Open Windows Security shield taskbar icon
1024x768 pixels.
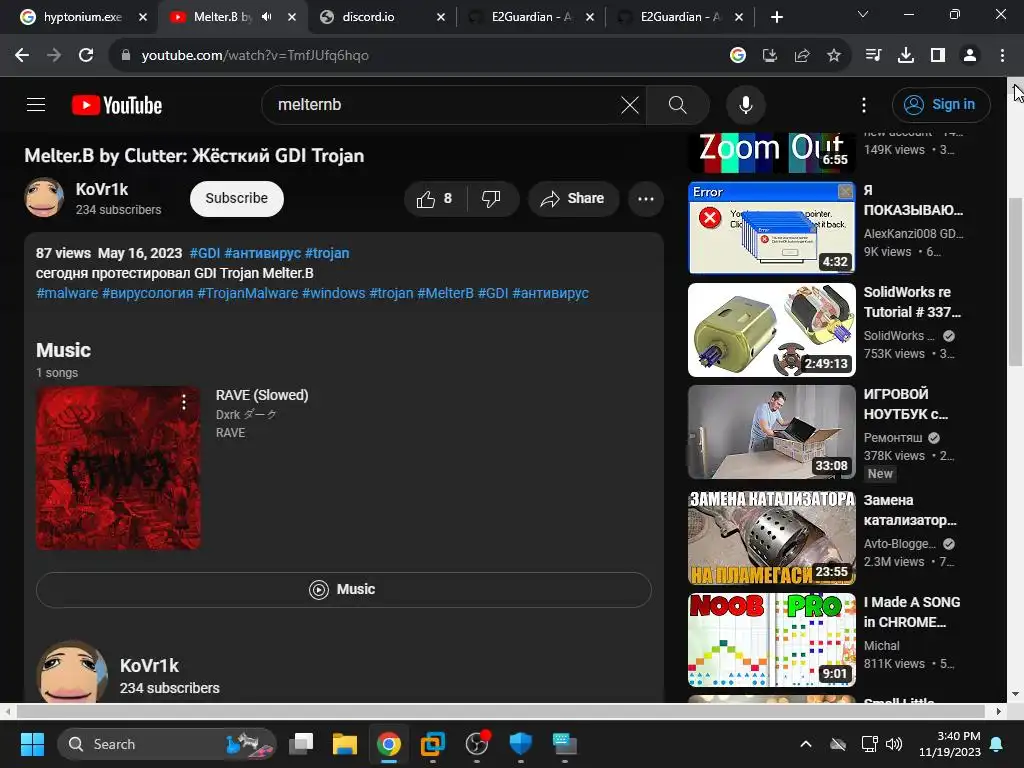click(x=520, y=744)
